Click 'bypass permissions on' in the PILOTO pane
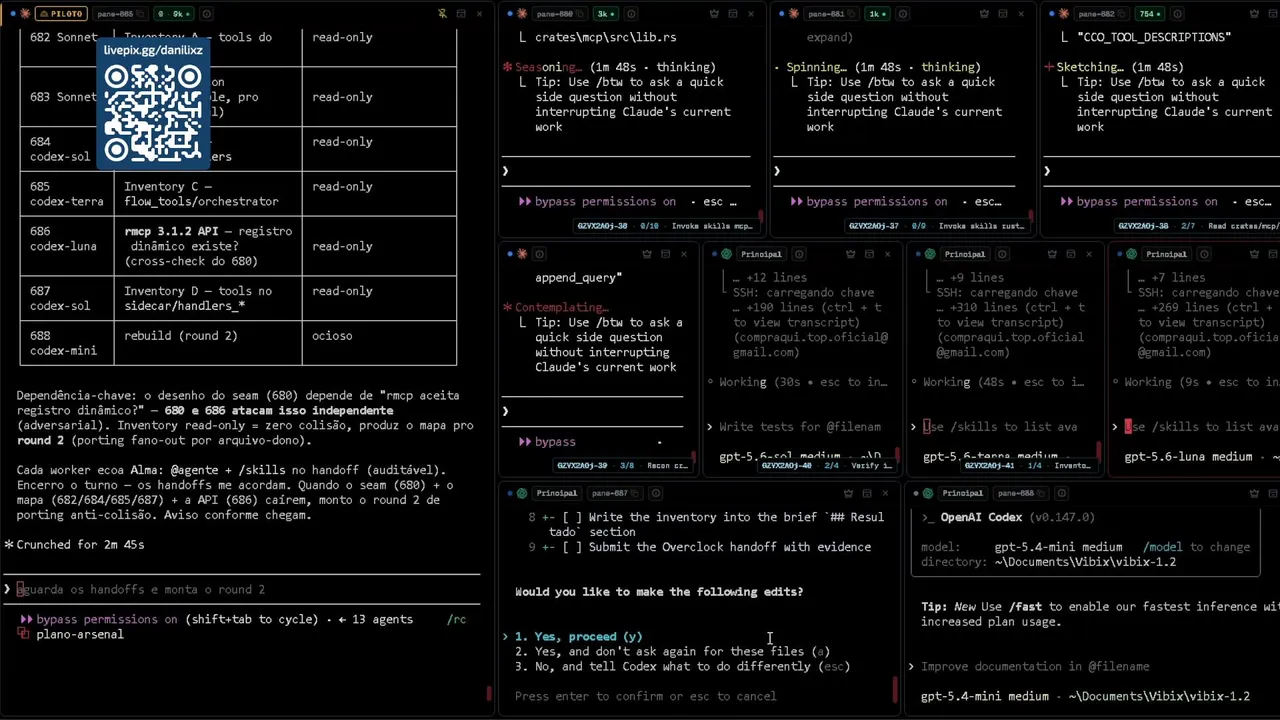Image resolution: width=1280 pixels, height=720 pixels. pyautogui.click(x=106, y=619)
